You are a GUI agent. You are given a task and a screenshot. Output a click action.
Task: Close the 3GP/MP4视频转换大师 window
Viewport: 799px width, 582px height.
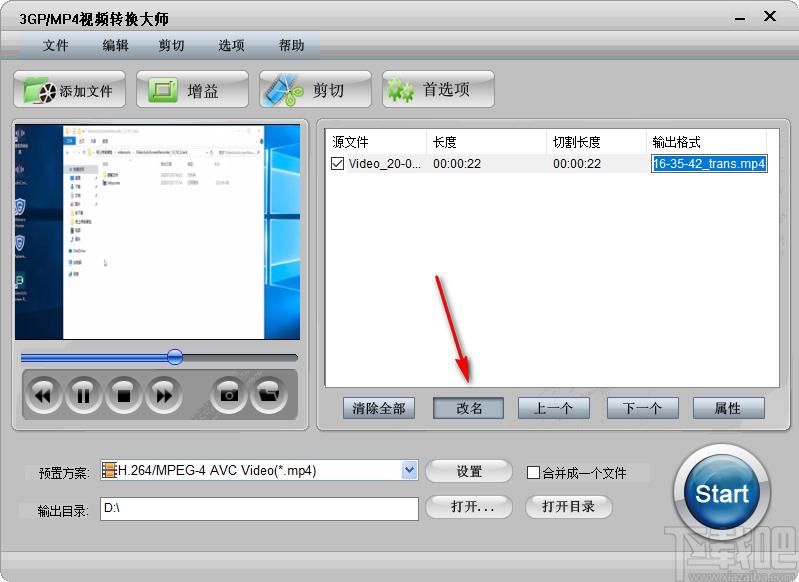[770, 16]
